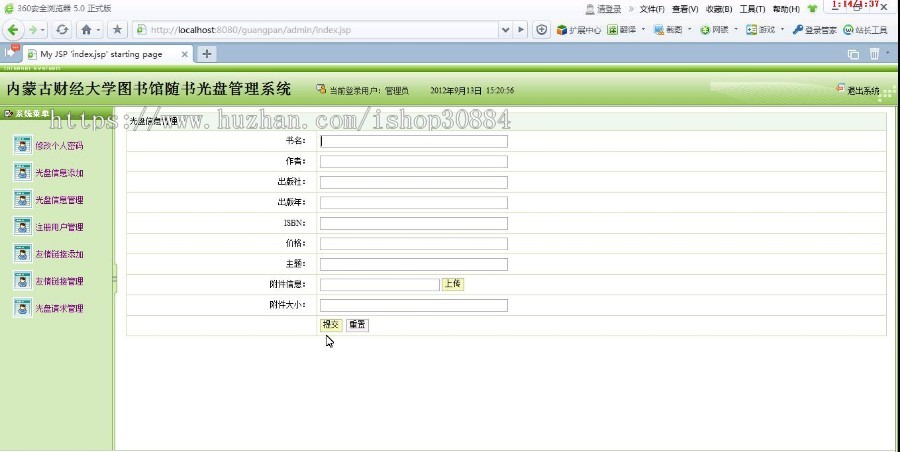900x452 pixels.
Task: Open 光盘请求管理 link
Action: click(59, 308)
